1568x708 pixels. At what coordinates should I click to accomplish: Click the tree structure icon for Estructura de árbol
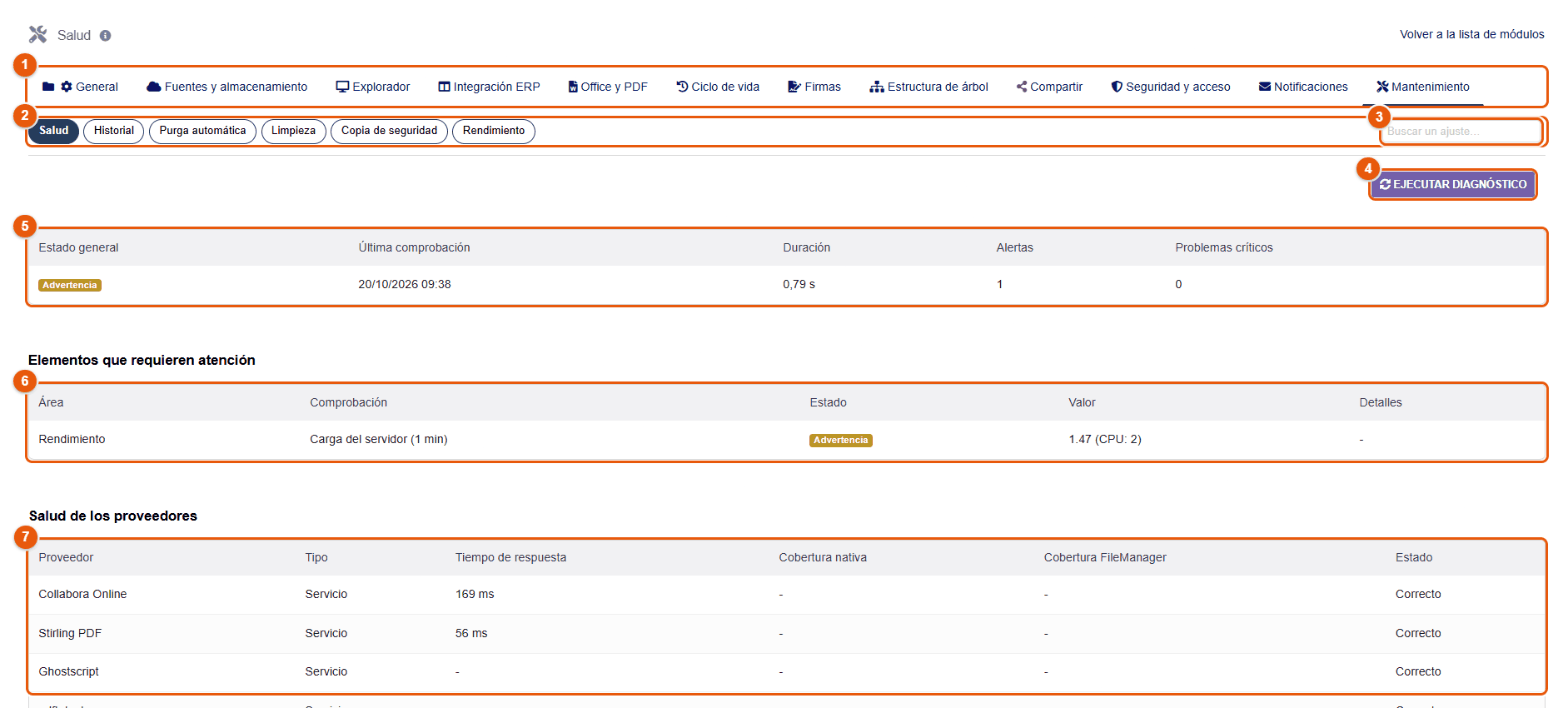point(877,87)
